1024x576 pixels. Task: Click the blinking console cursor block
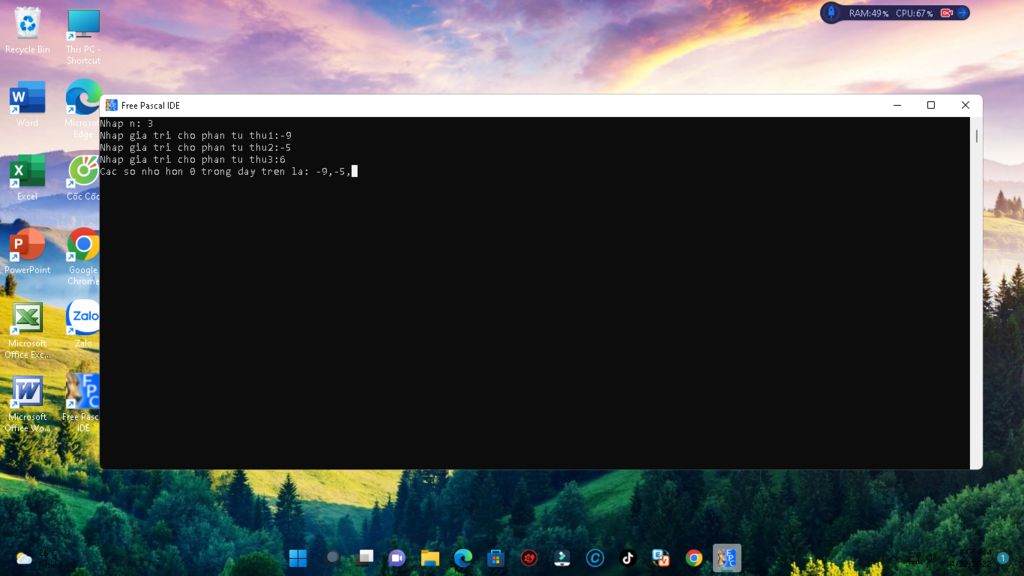(355, 171)
